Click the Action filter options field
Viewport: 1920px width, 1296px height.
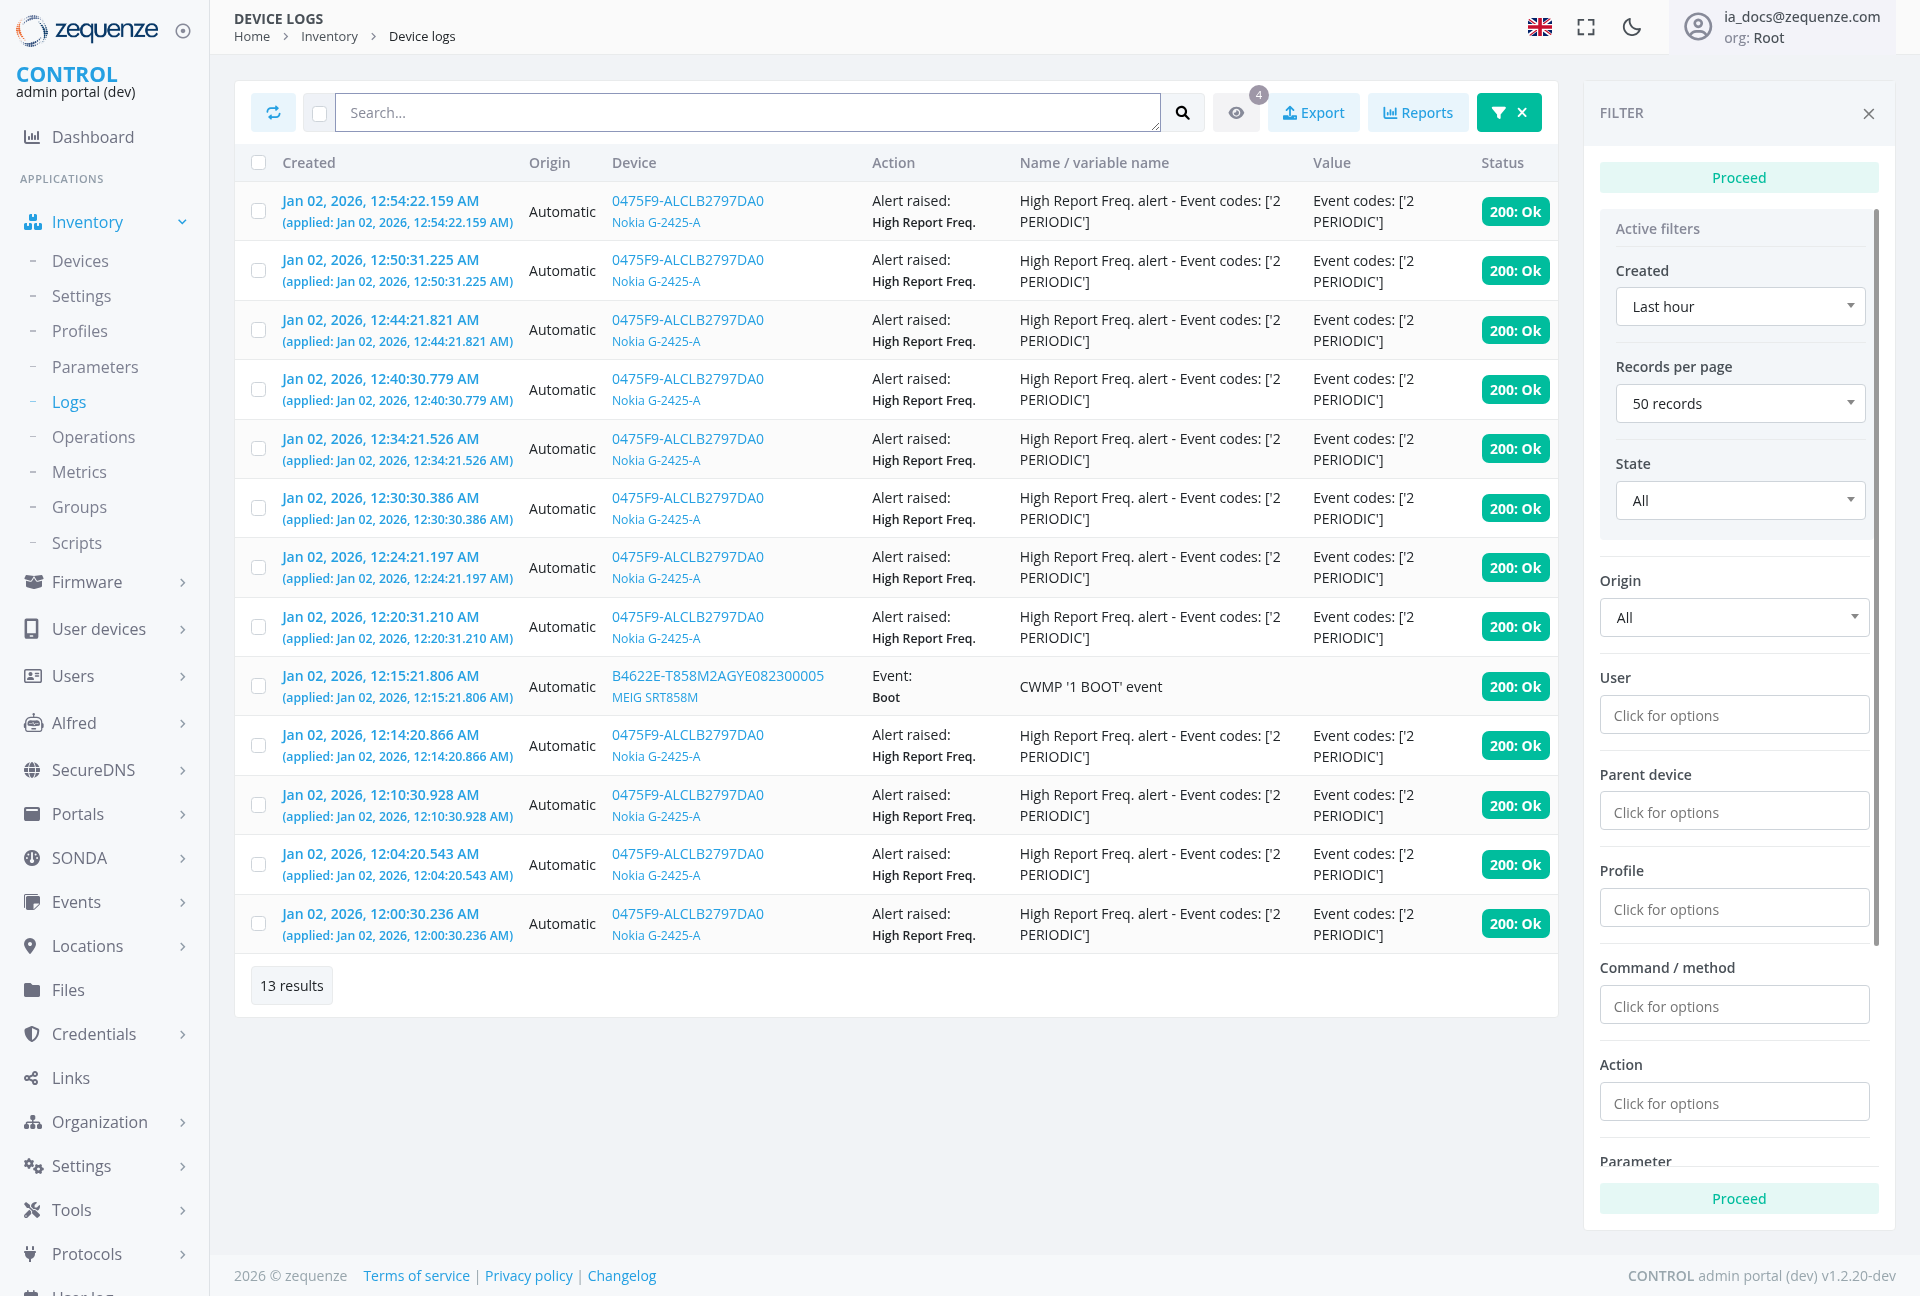1734,1103
